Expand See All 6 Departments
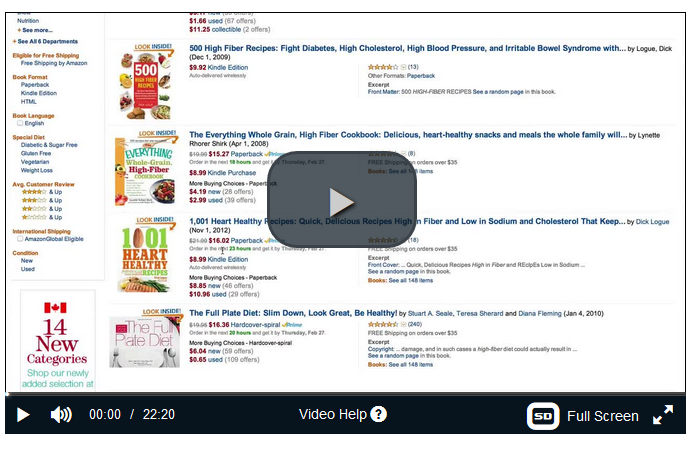Viewport: 692px width, 454px height. 45,41
